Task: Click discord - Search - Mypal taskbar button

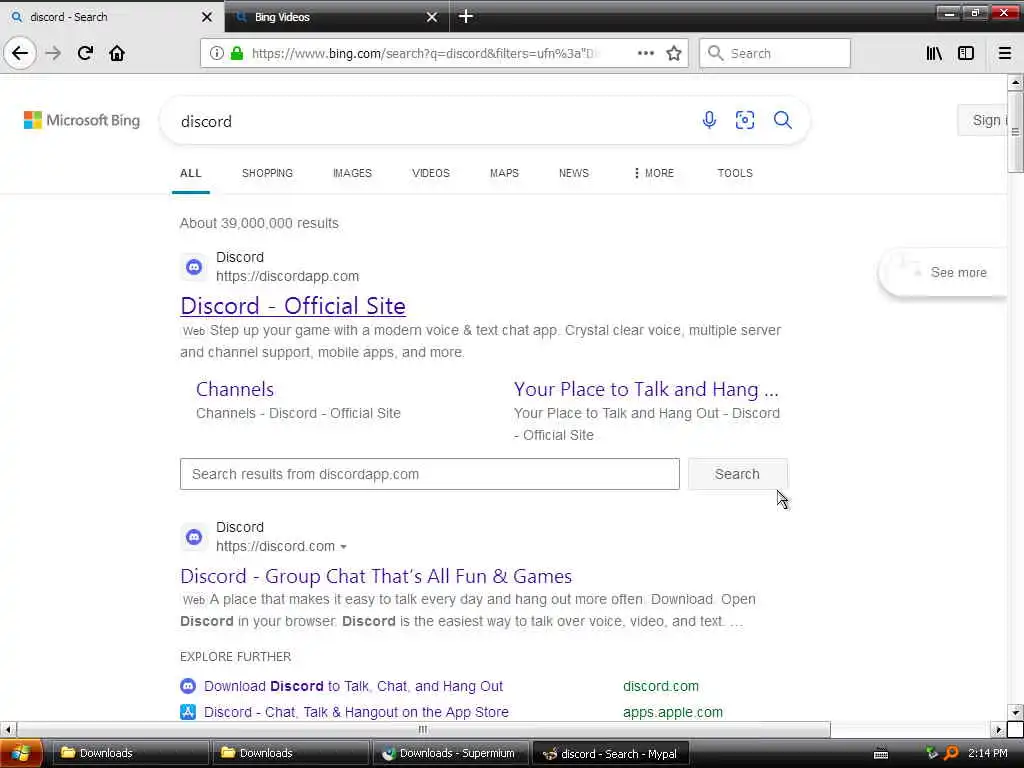Action: tap(611, 753)
